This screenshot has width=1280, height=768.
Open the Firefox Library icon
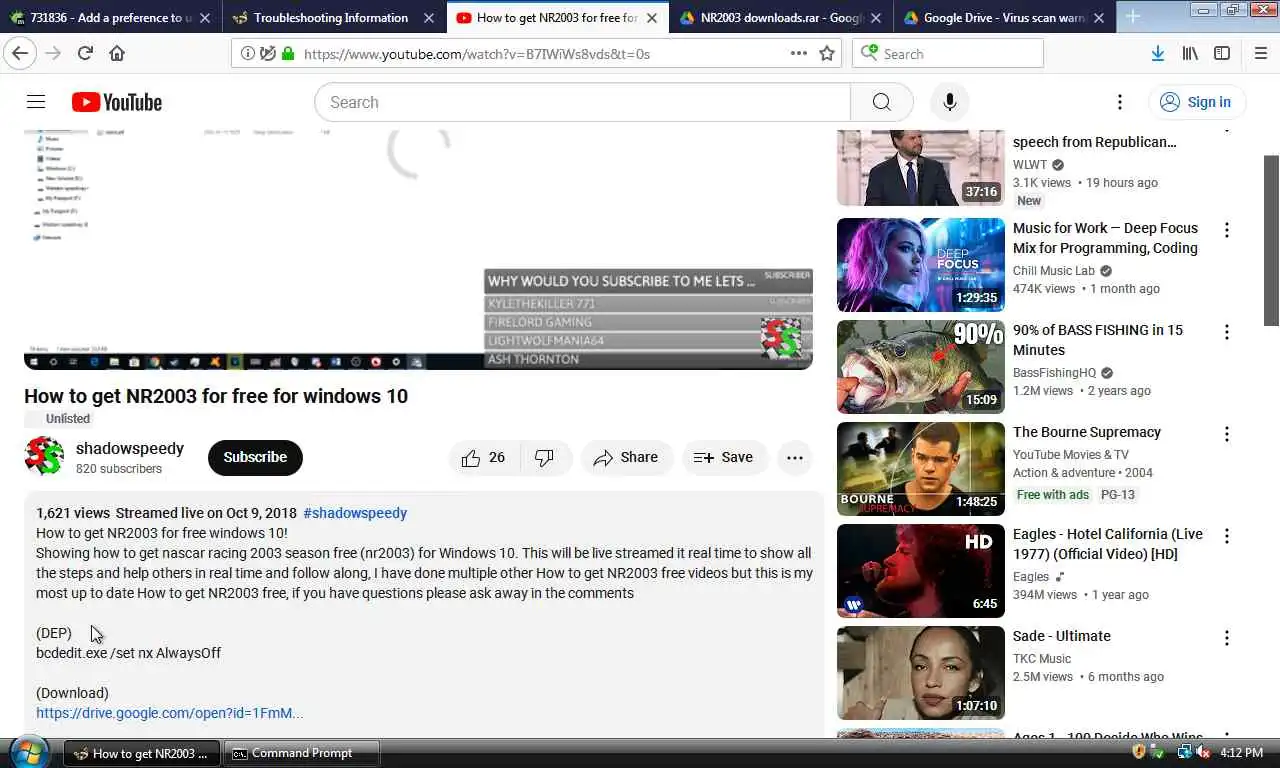point(1190,53)
